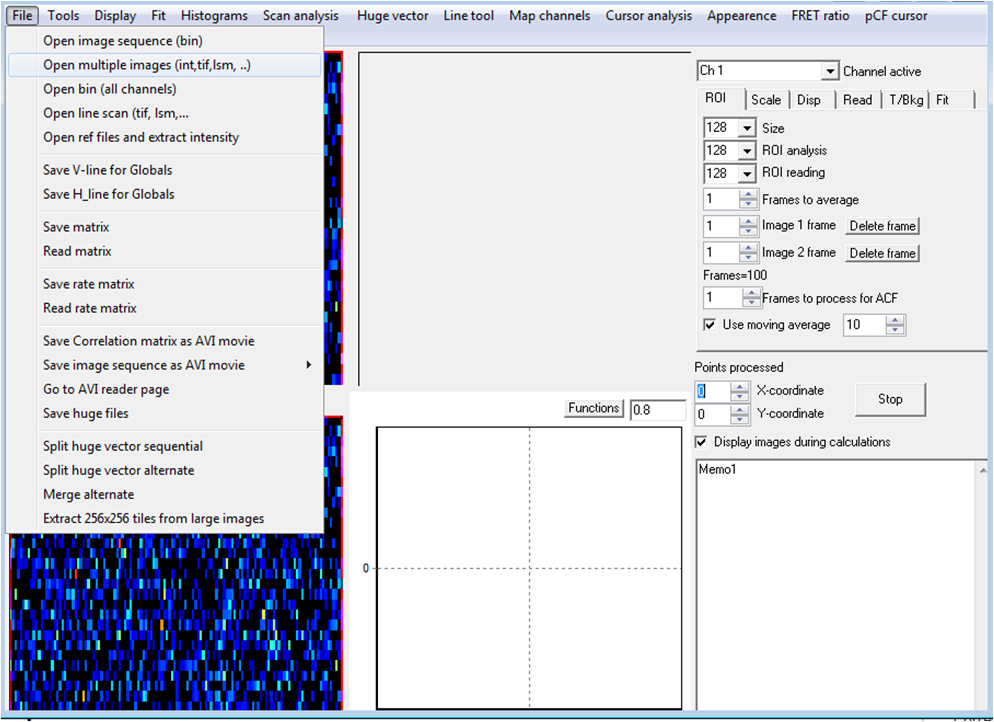994x722 pixels.
Task: Adjust the moving average value stepper
Action: (x=895, y=325)
